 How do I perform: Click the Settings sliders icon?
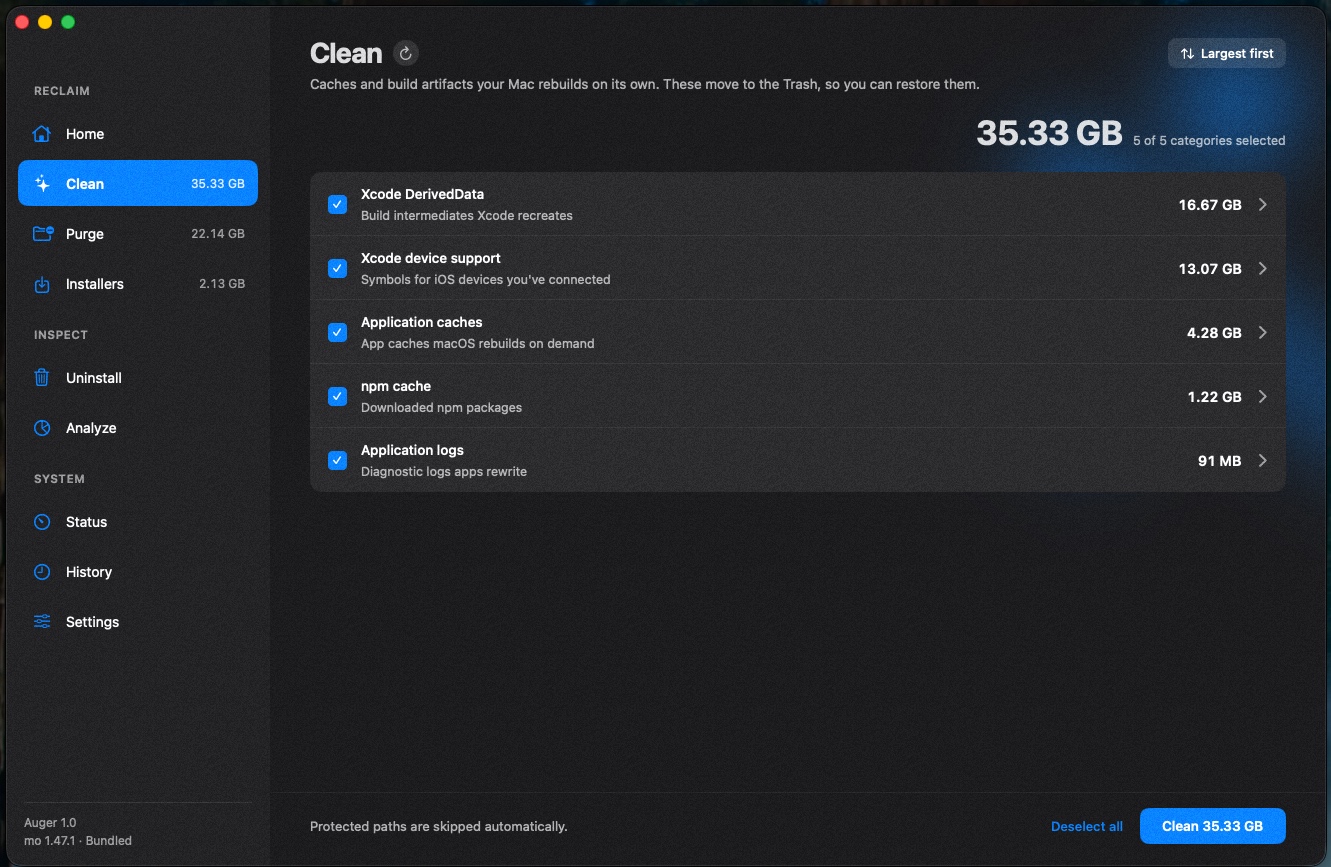pyautogui.click(x=42, y=622)
